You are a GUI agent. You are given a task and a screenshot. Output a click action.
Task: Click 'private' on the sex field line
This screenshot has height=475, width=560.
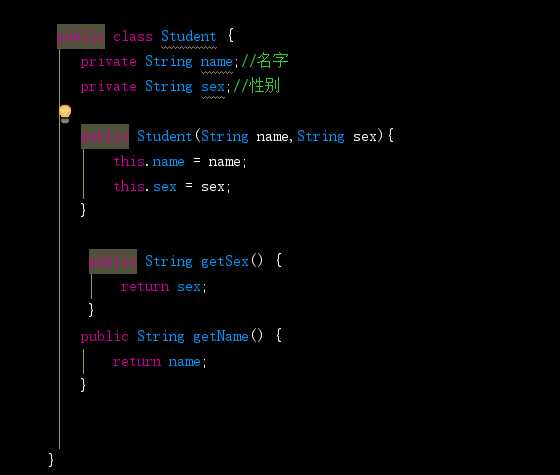coord(108,87)
